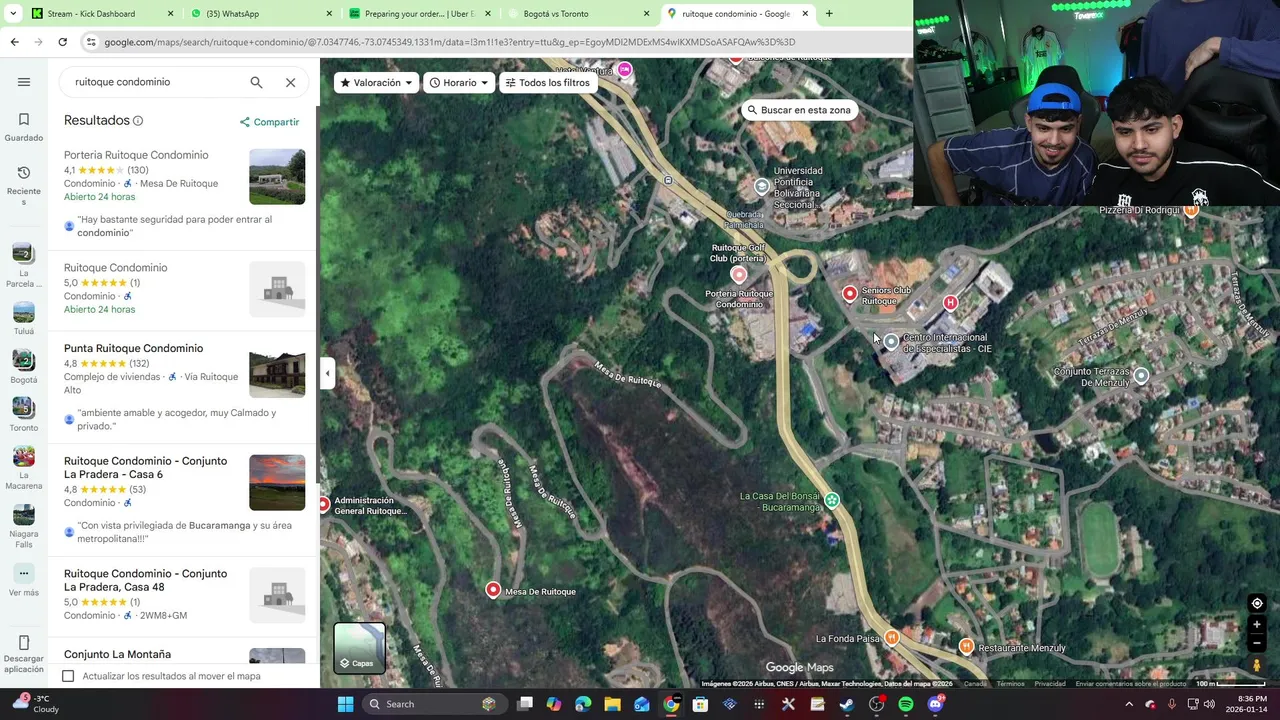
Task: Click the Punta Ruitoque Condominio photo thumbnail
Action: tap(277, 370)
